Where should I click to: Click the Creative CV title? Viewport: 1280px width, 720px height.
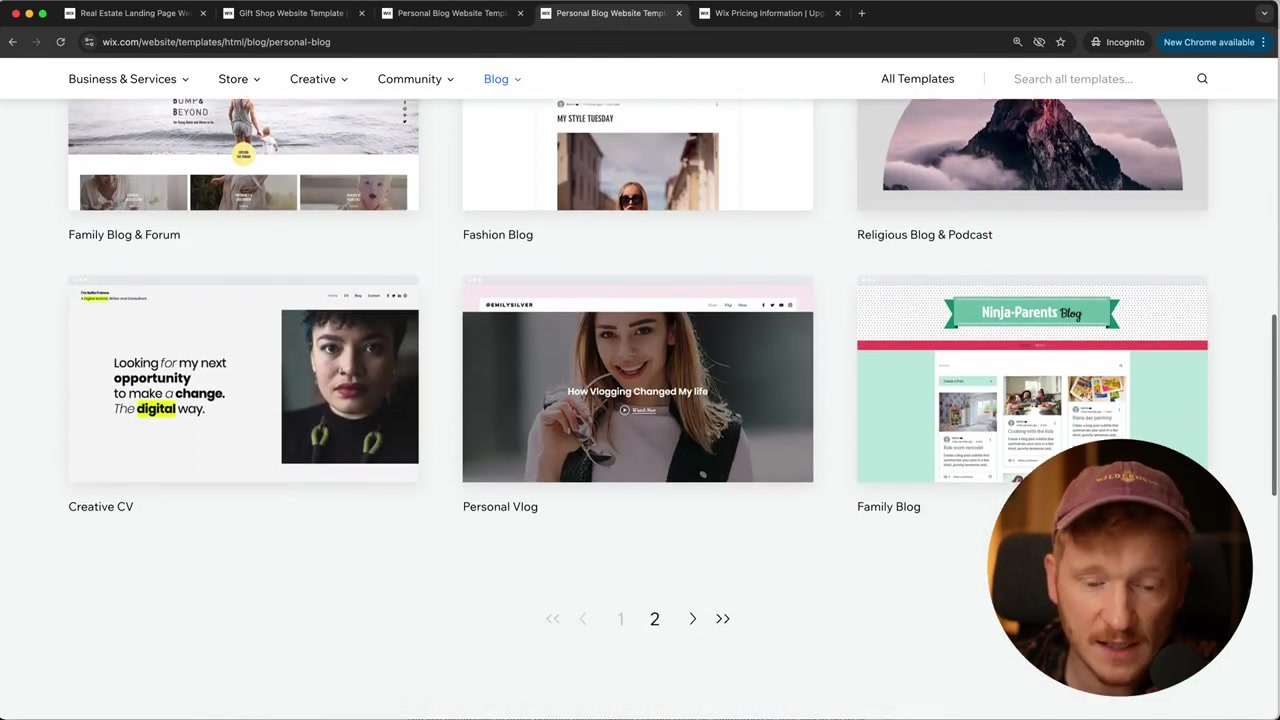tap(100, 507)
